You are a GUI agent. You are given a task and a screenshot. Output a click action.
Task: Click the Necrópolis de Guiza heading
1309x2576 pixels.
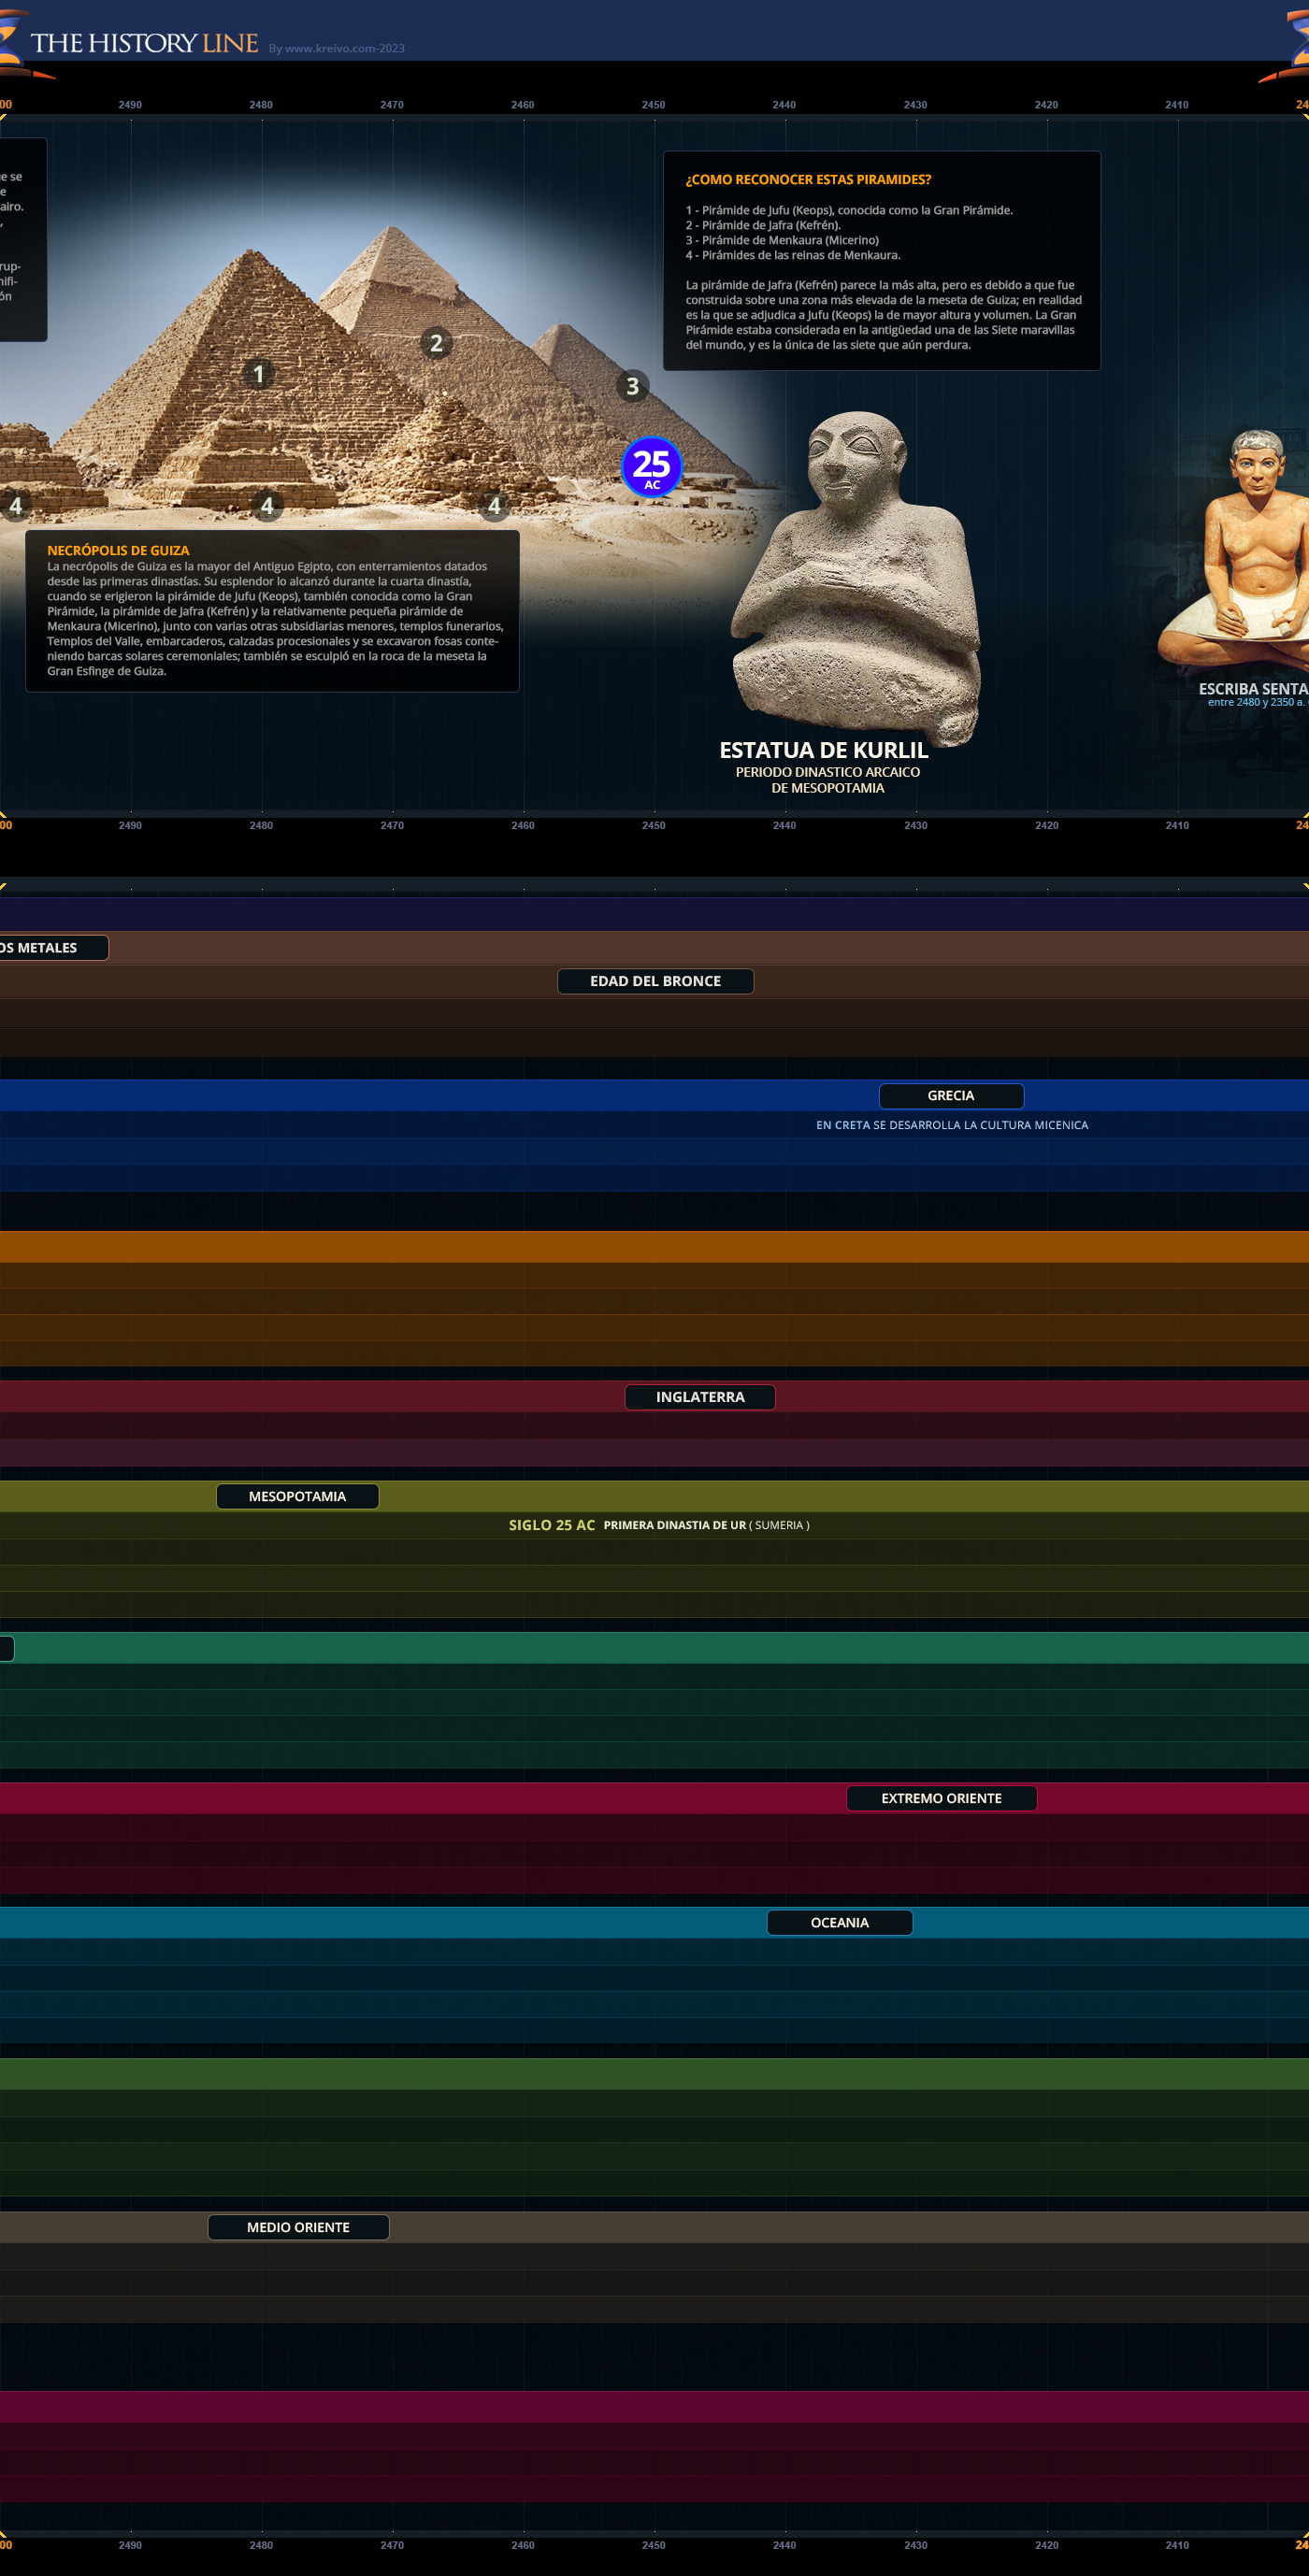coord(118,550)
